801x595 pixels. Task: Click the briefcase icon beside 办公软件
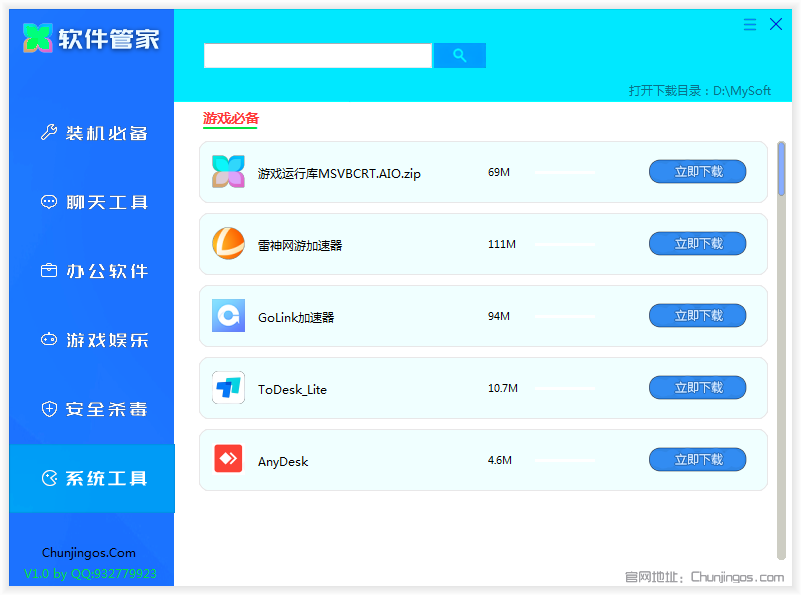click(49, 270)
